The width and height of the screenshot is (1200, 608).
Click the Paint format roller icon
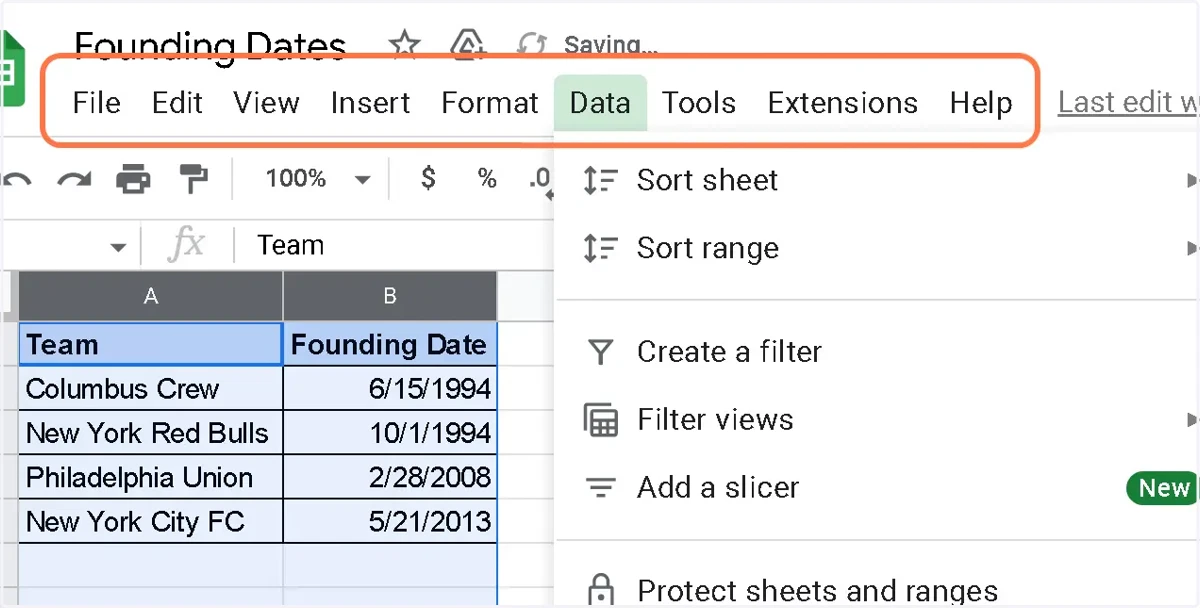[193, 180]
